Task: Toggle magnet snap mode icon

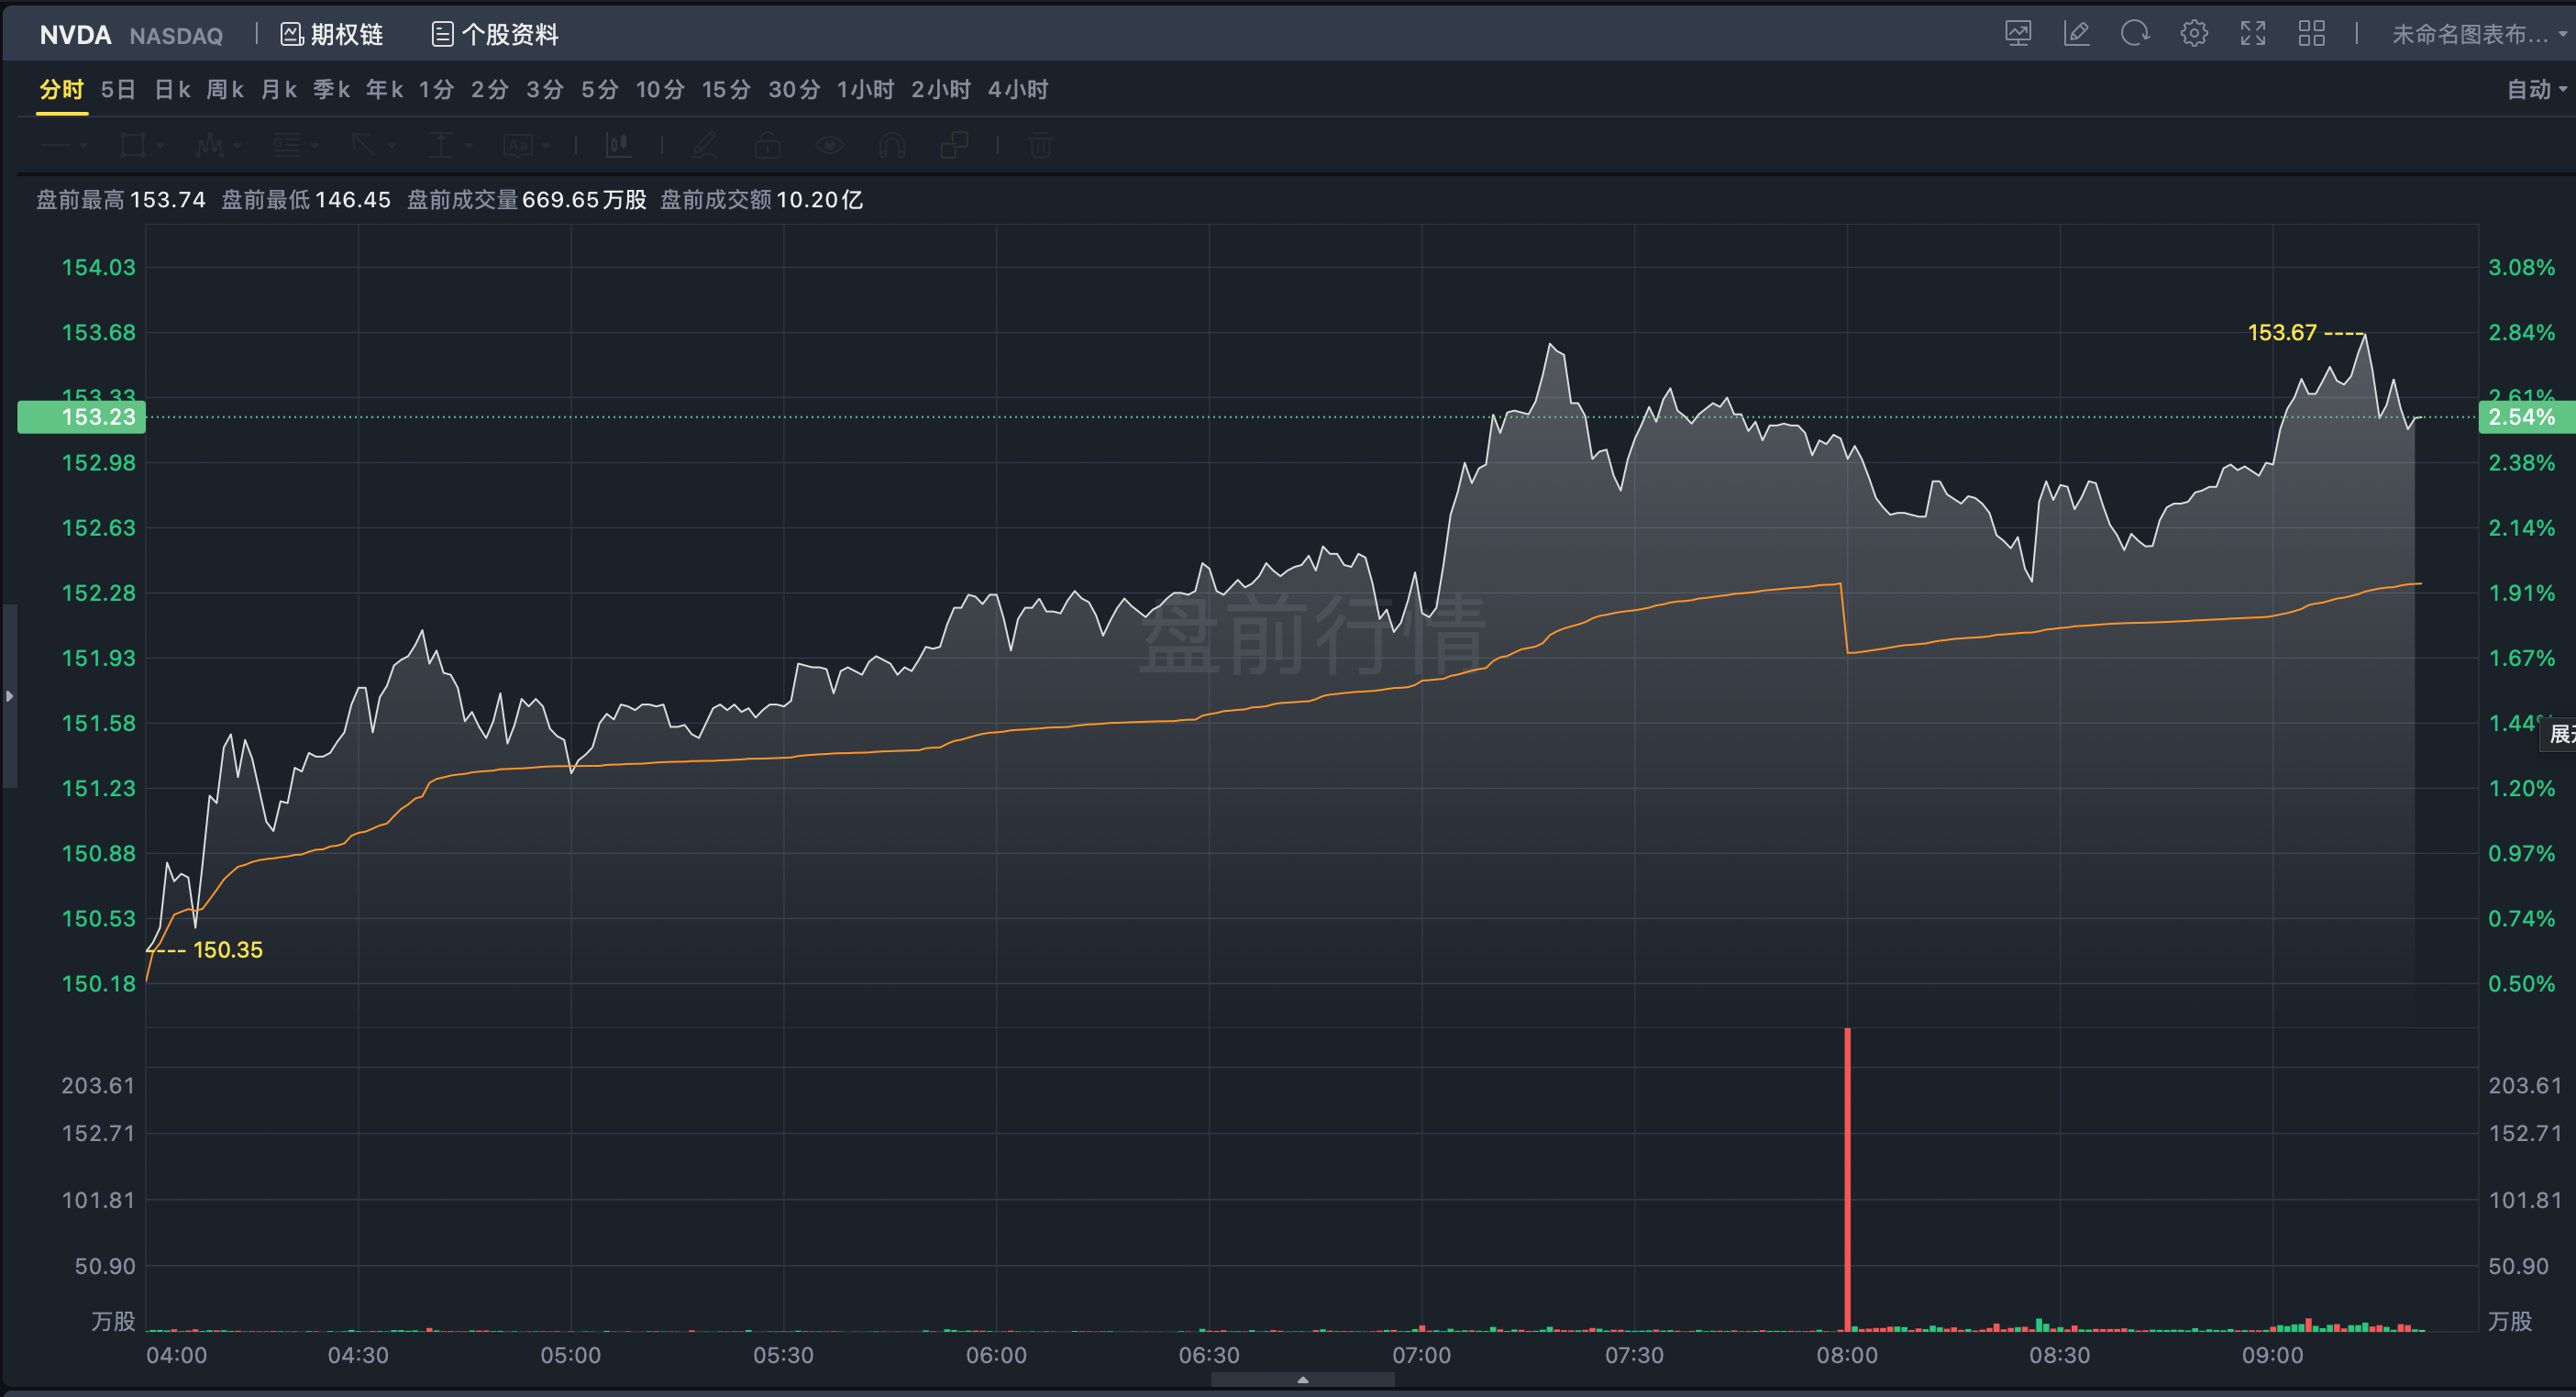Action: (x=891, y=146)
